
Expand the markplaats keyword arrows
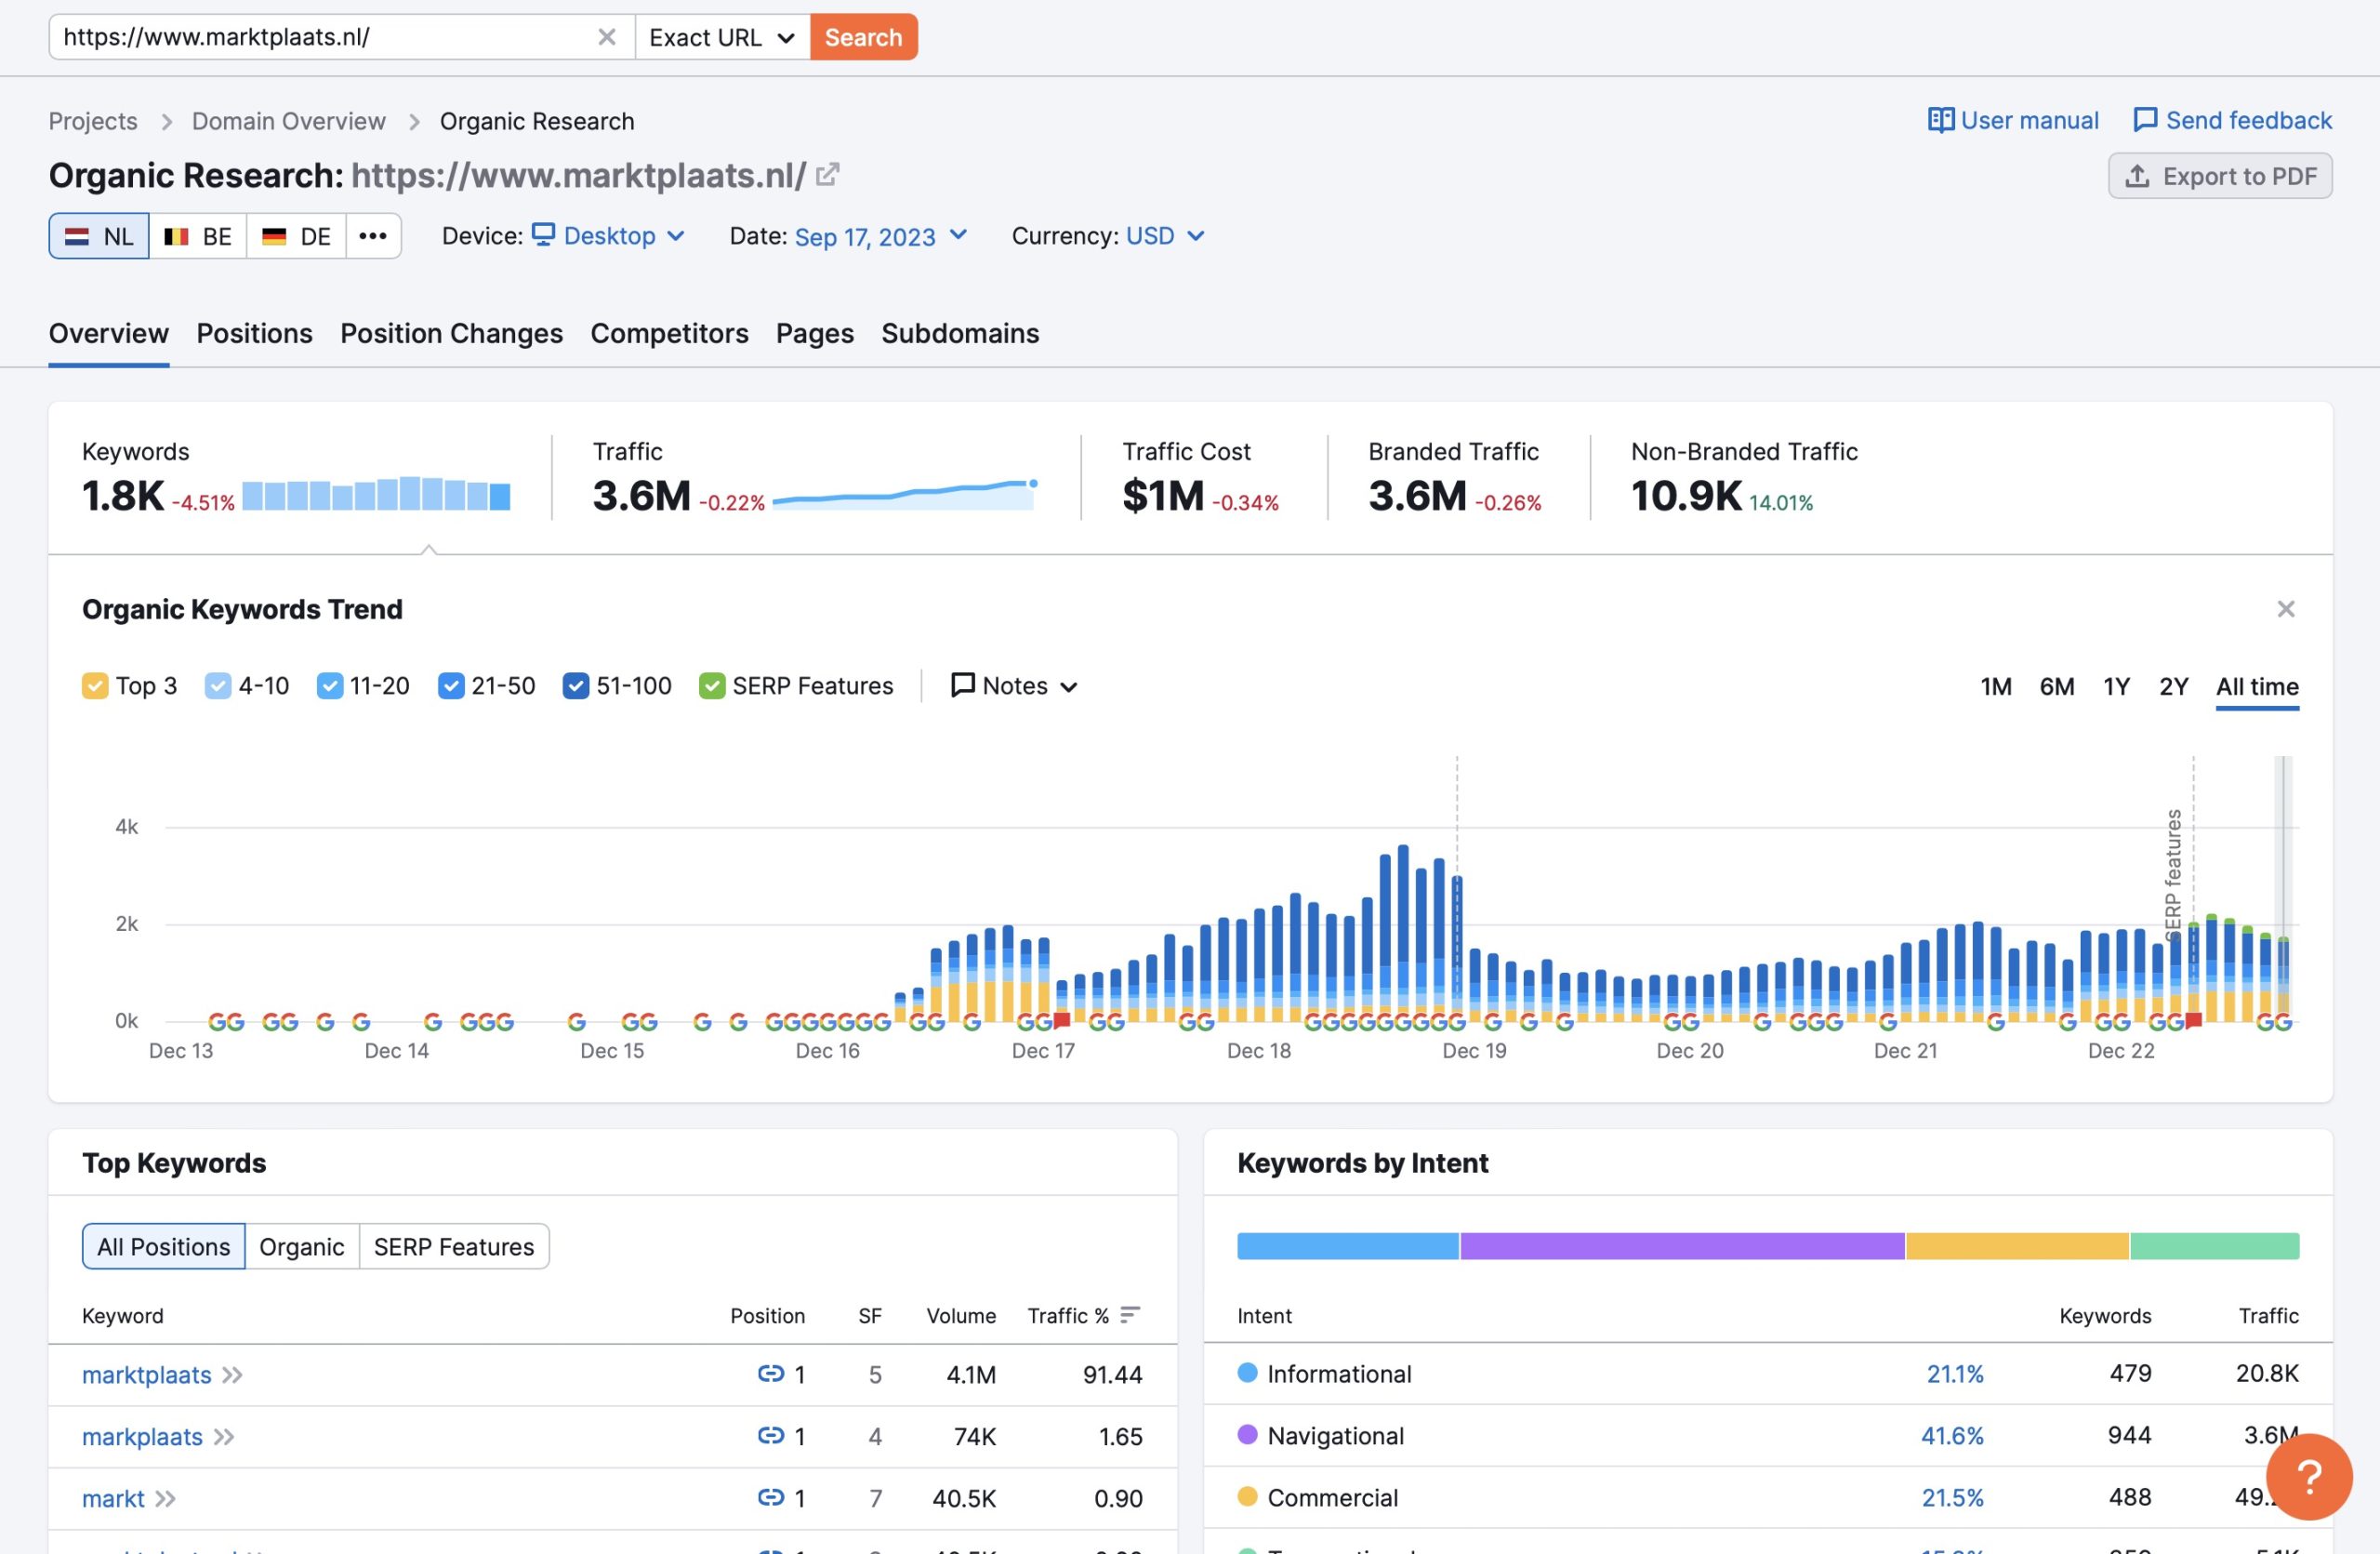[224, 1437]
